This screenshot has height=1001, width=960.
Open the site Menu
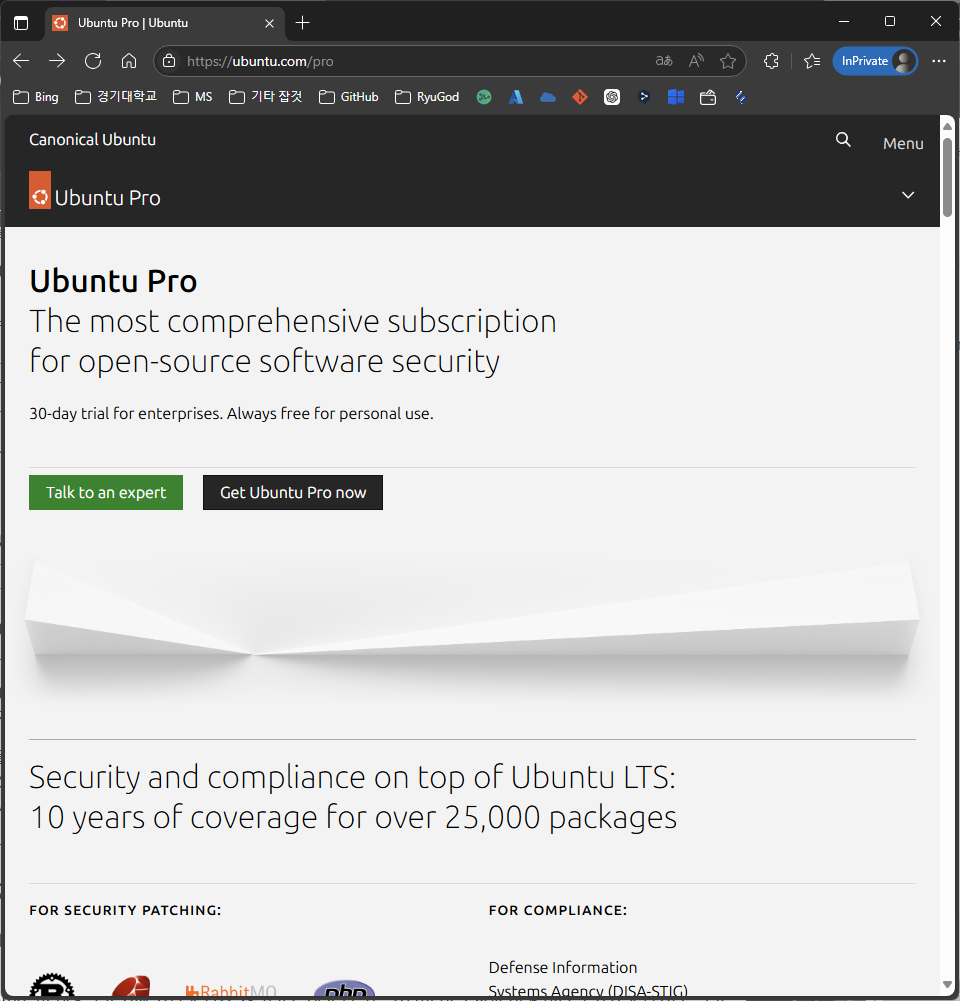[x=903, y=144]
